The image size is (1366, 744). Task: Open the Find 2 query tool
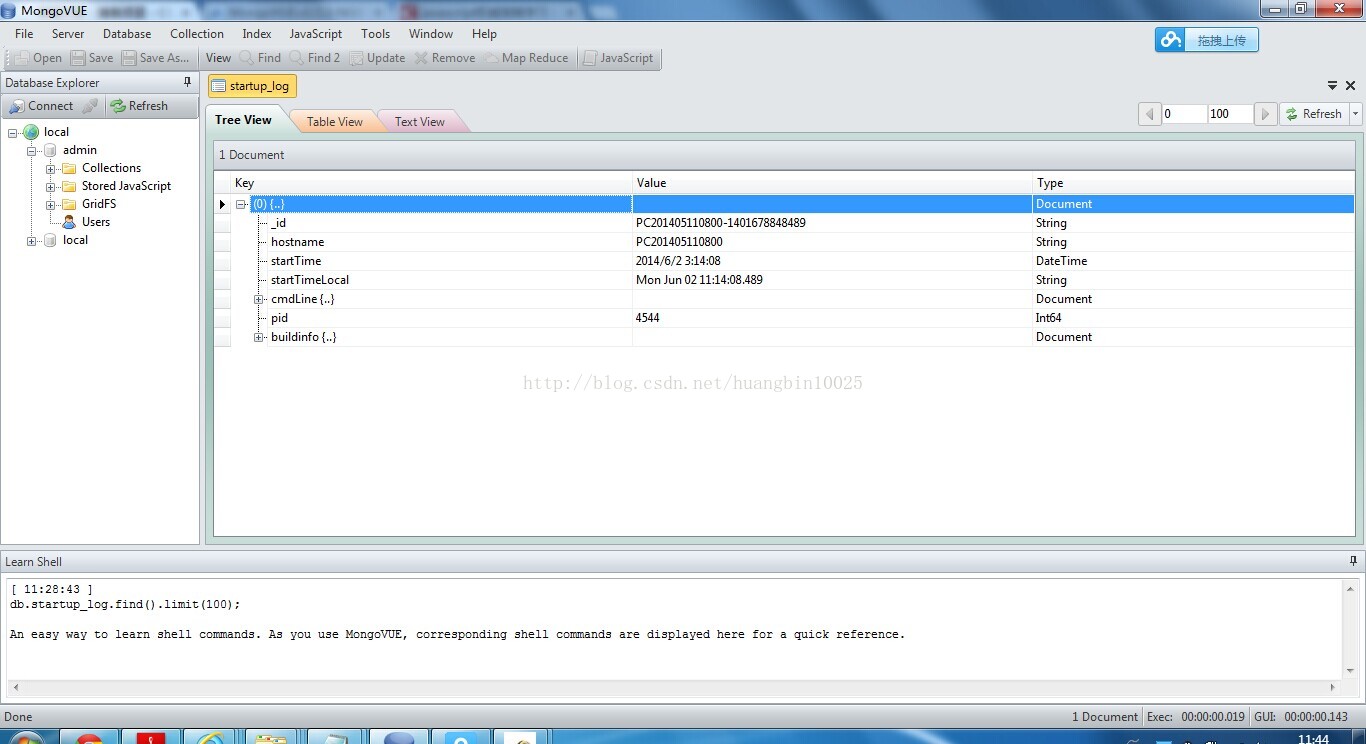[x=314, y=58]
